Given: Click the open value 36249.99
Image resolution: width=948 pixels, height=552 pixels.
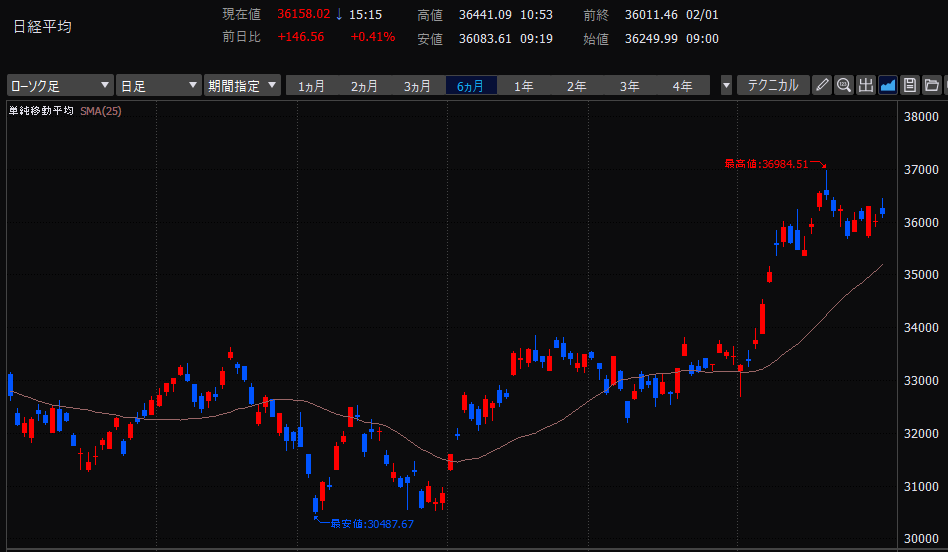Looking at the screenshot, I should click(651, 39).
